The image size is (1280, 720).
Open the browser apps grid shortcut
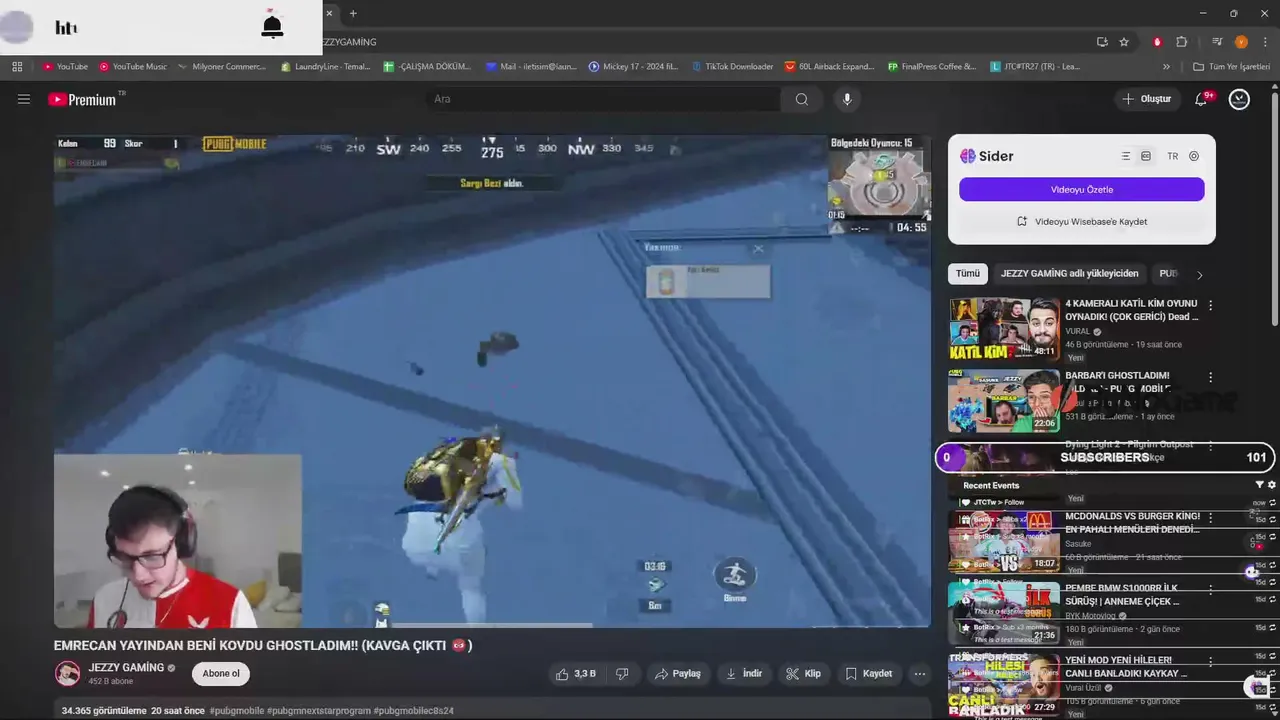click(17, 66)
